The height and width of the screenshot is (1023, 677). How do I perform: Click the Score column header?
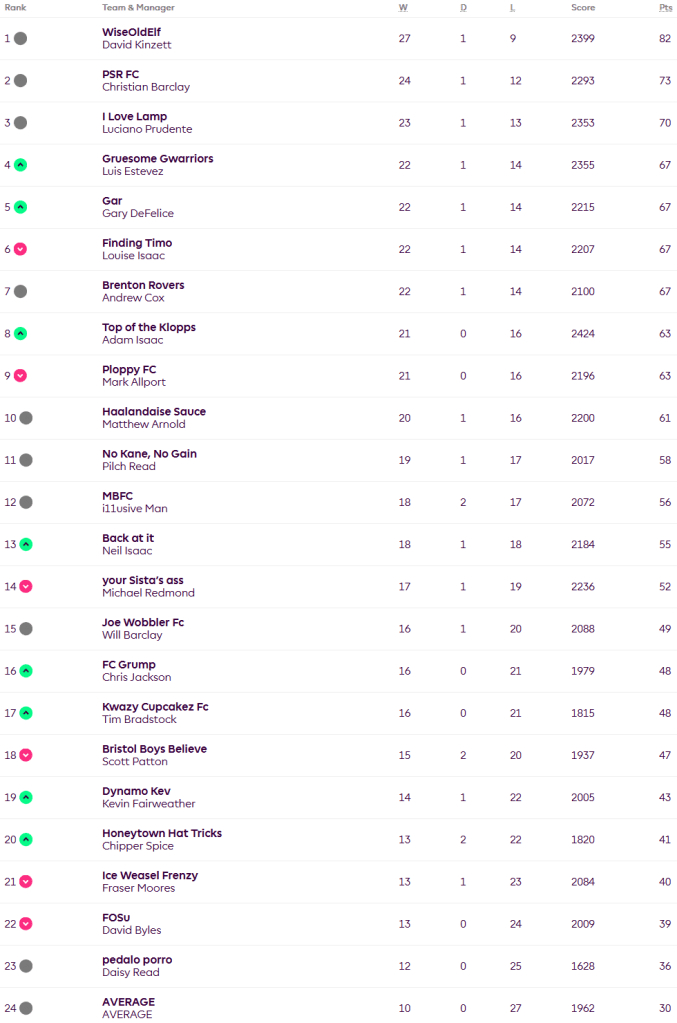point(582,8)
